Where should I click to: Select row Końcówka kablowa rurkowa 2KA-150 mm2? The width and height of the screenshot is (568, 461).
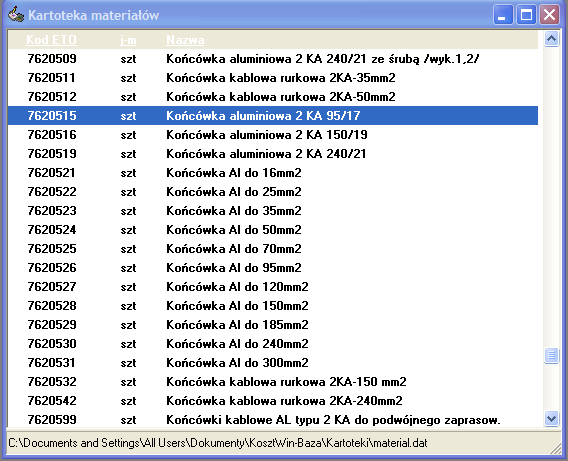point(273,382)
